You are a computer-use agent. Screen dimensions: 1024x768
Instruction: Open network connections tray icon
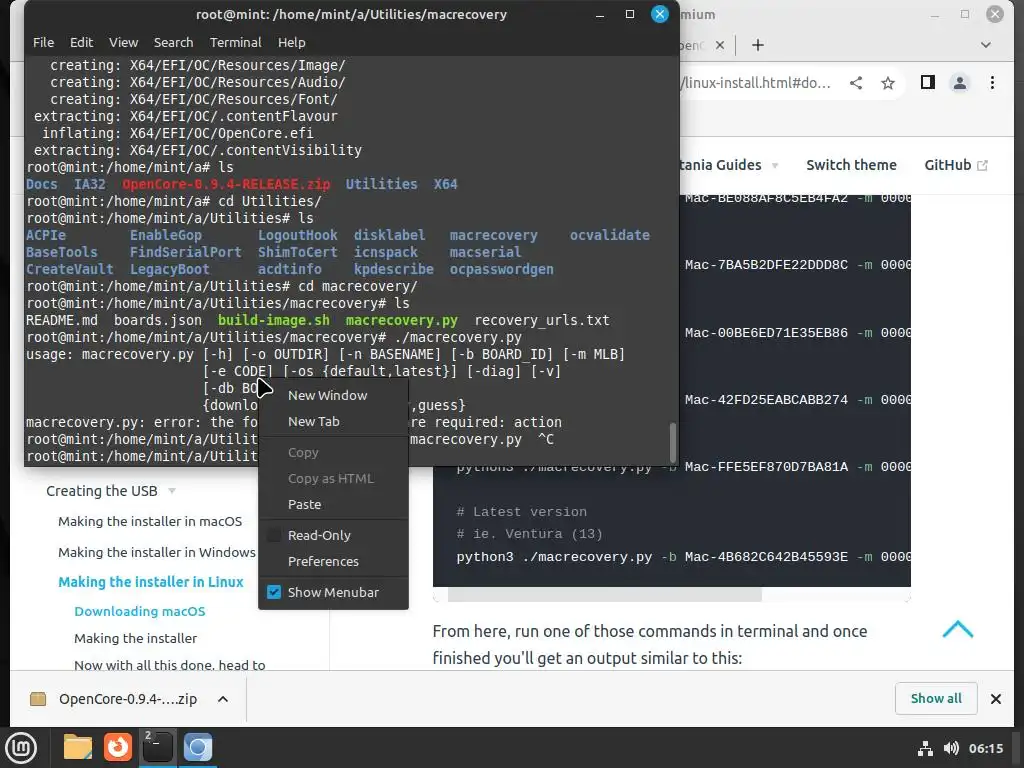pos(925,748)
